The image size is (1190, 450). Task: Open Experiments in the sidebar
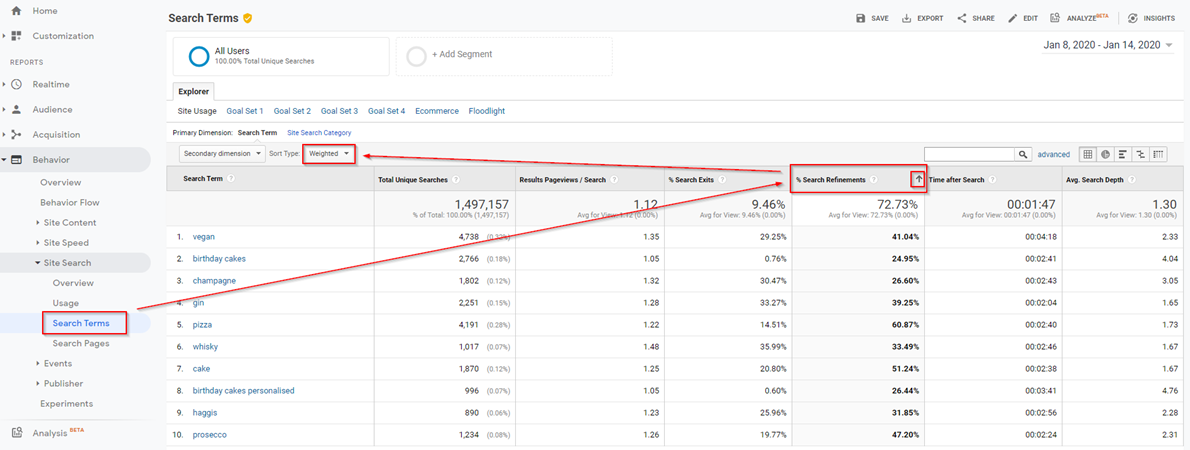67,404
